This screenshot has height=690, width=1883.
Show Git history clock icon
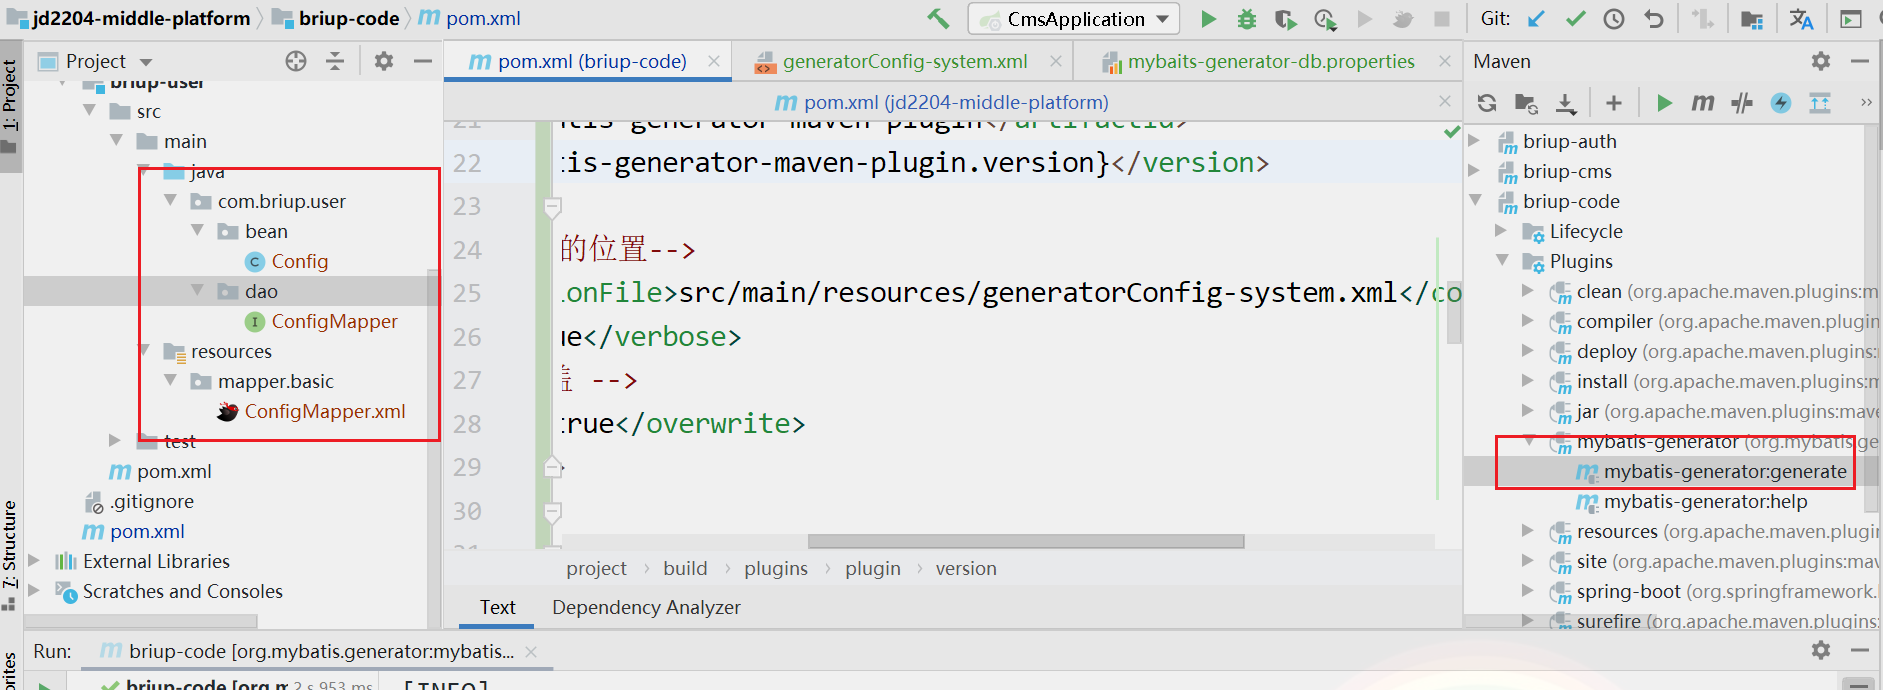1614,19
